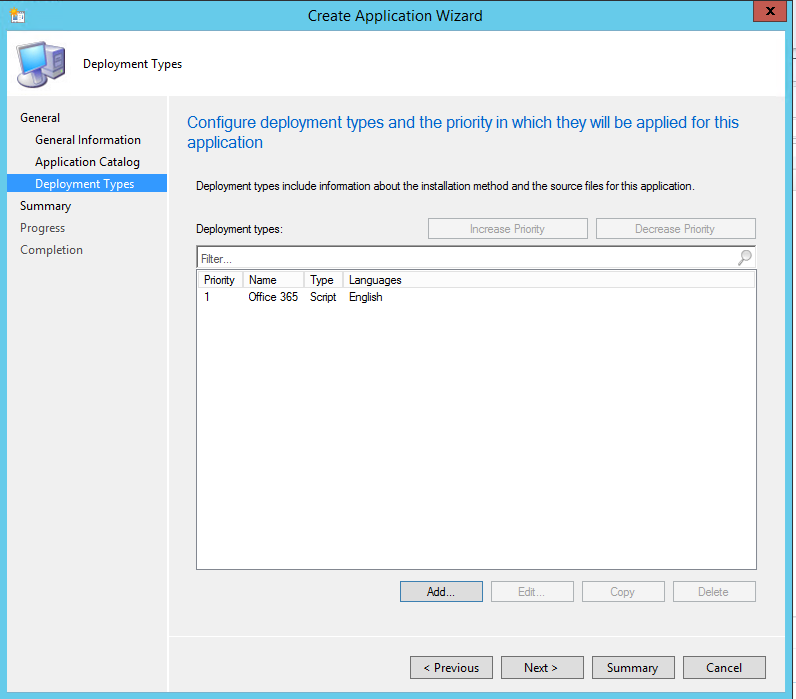Cancel the wizard
The width and height of the screenshot is (796, 699).
(724, 668)
